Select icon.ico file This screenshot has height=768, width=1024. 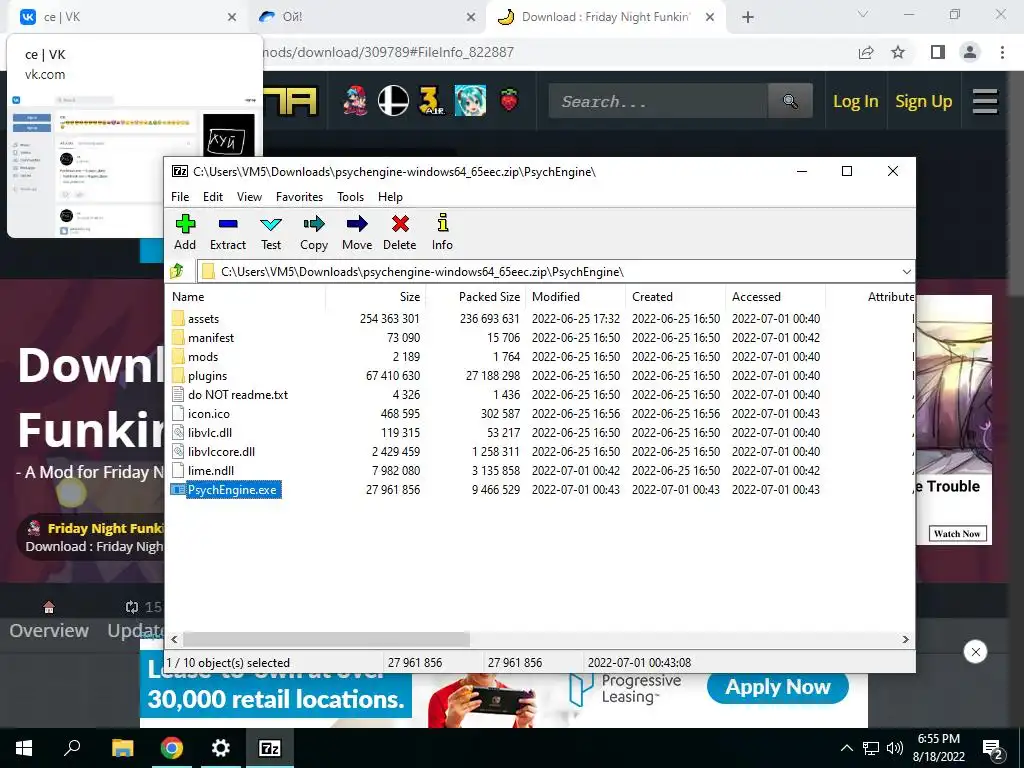(x=208, y=413)
